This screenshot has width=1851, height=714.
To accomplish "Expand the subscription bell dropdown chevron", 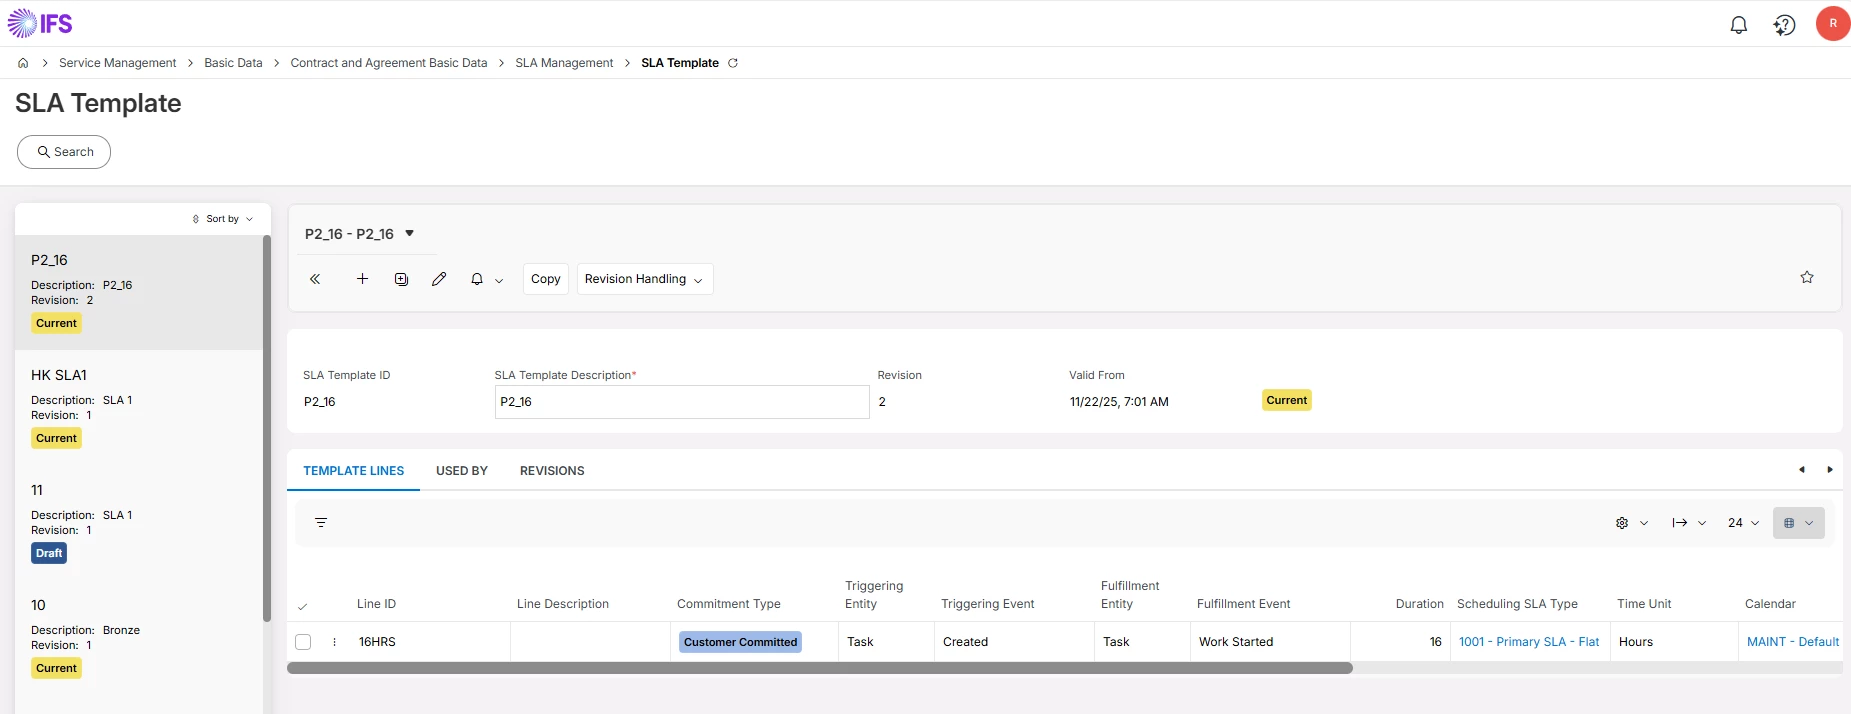I will [x=499, y=281].
